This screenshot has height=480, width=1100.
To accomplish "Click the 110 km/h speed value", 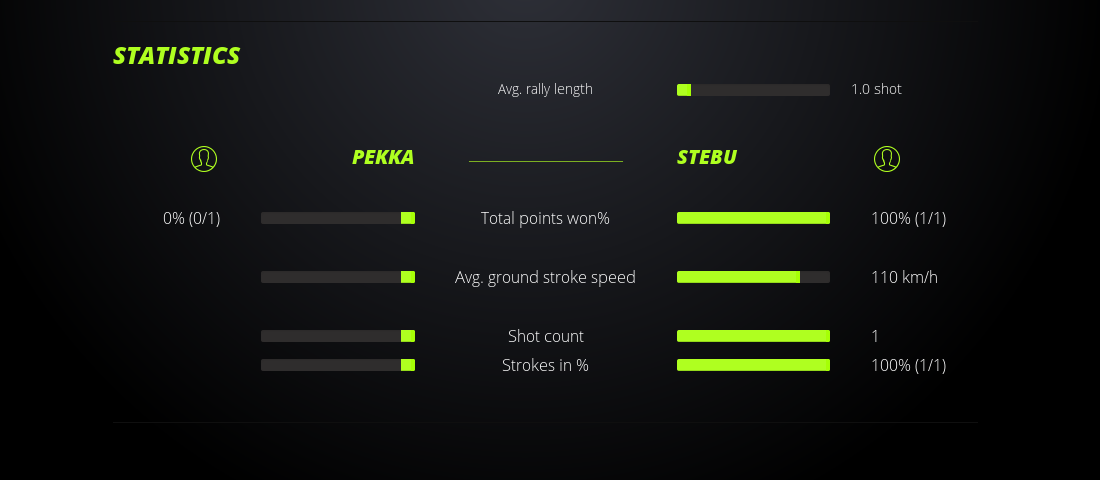I will click(x=904, y=277).
